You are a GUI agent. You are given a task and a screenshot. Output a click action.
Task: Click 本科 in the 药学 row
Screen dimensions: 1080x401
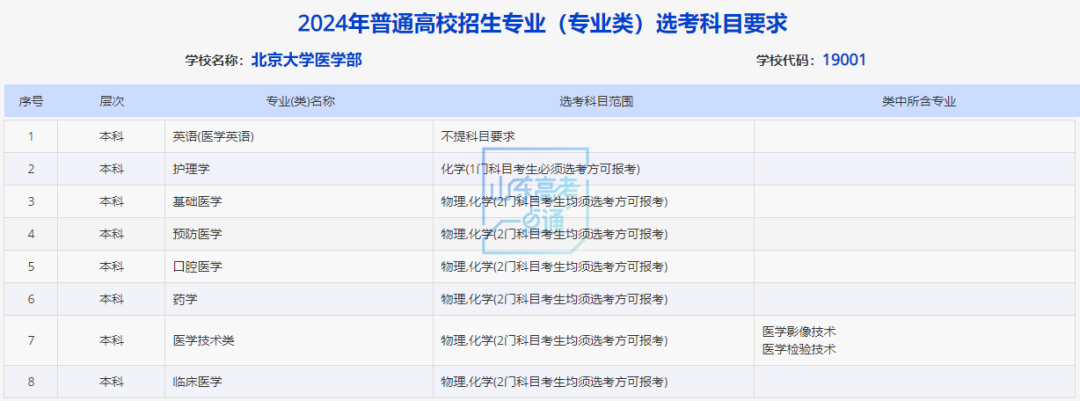112,299
